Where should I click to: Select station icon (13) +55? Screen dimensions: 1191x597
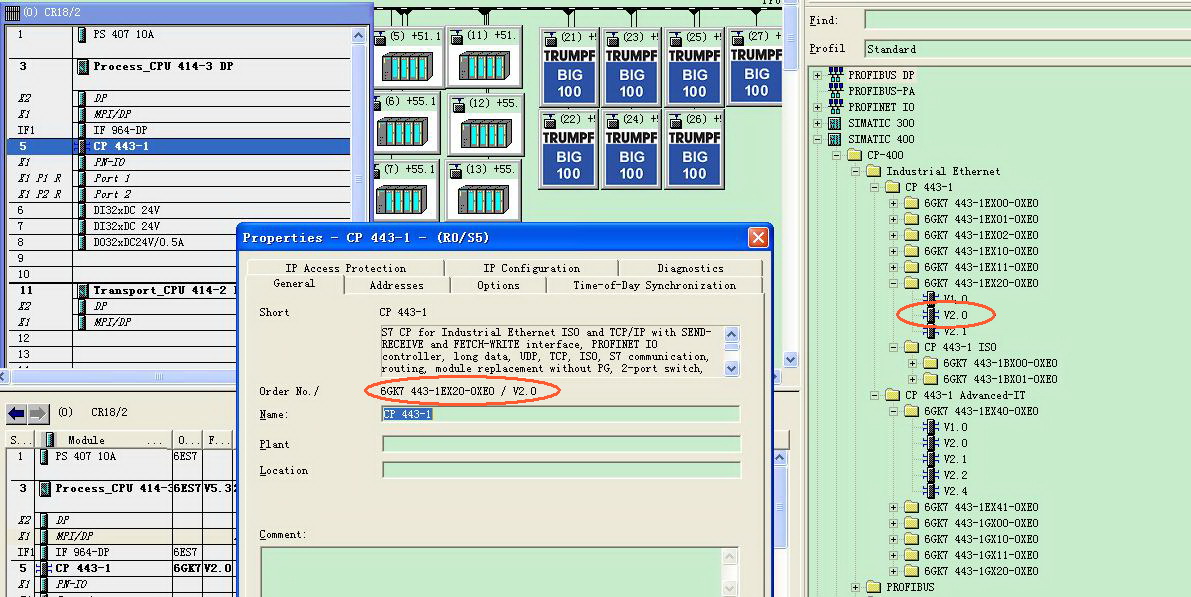pyautogui.click(x=484, y=190)
